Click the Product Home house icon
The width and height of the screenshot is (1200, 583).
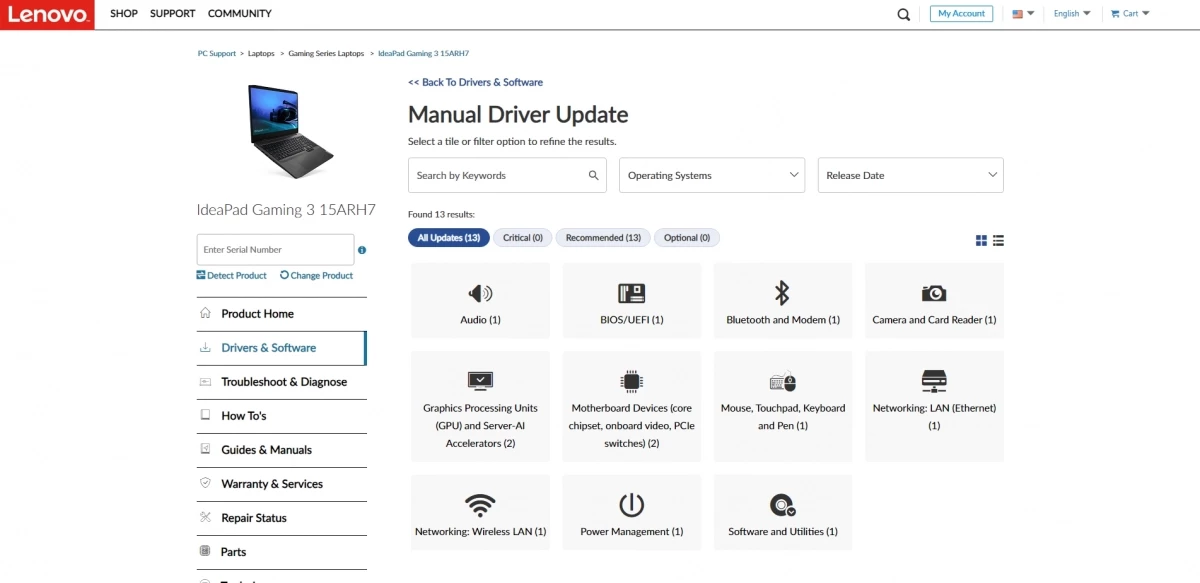[205, 313]
